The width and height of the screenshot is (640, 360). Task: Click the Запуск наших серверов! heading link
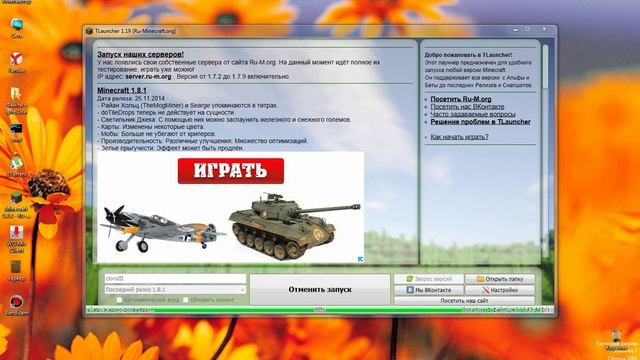click(x=140, y=54)
